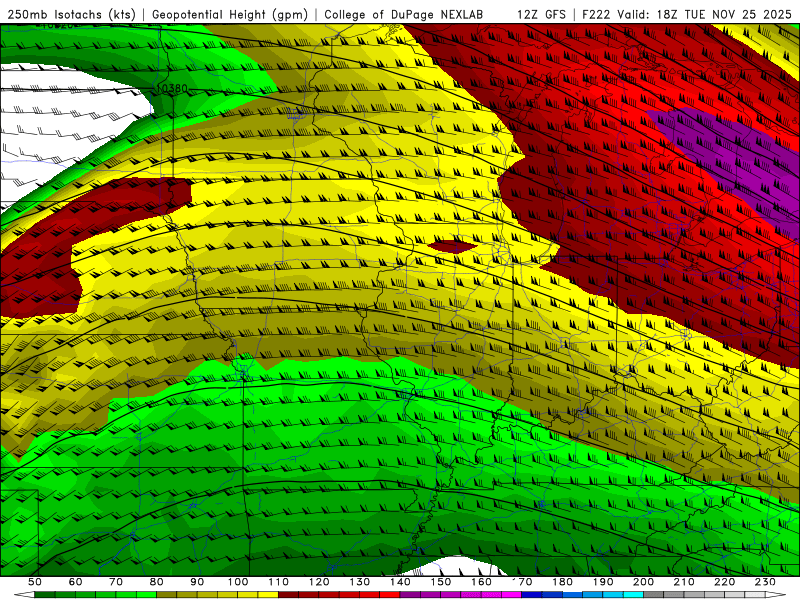This screenshot has height=600, width=800.
Task: Click the 120 value on the color scale
Action: pos(319,582)
